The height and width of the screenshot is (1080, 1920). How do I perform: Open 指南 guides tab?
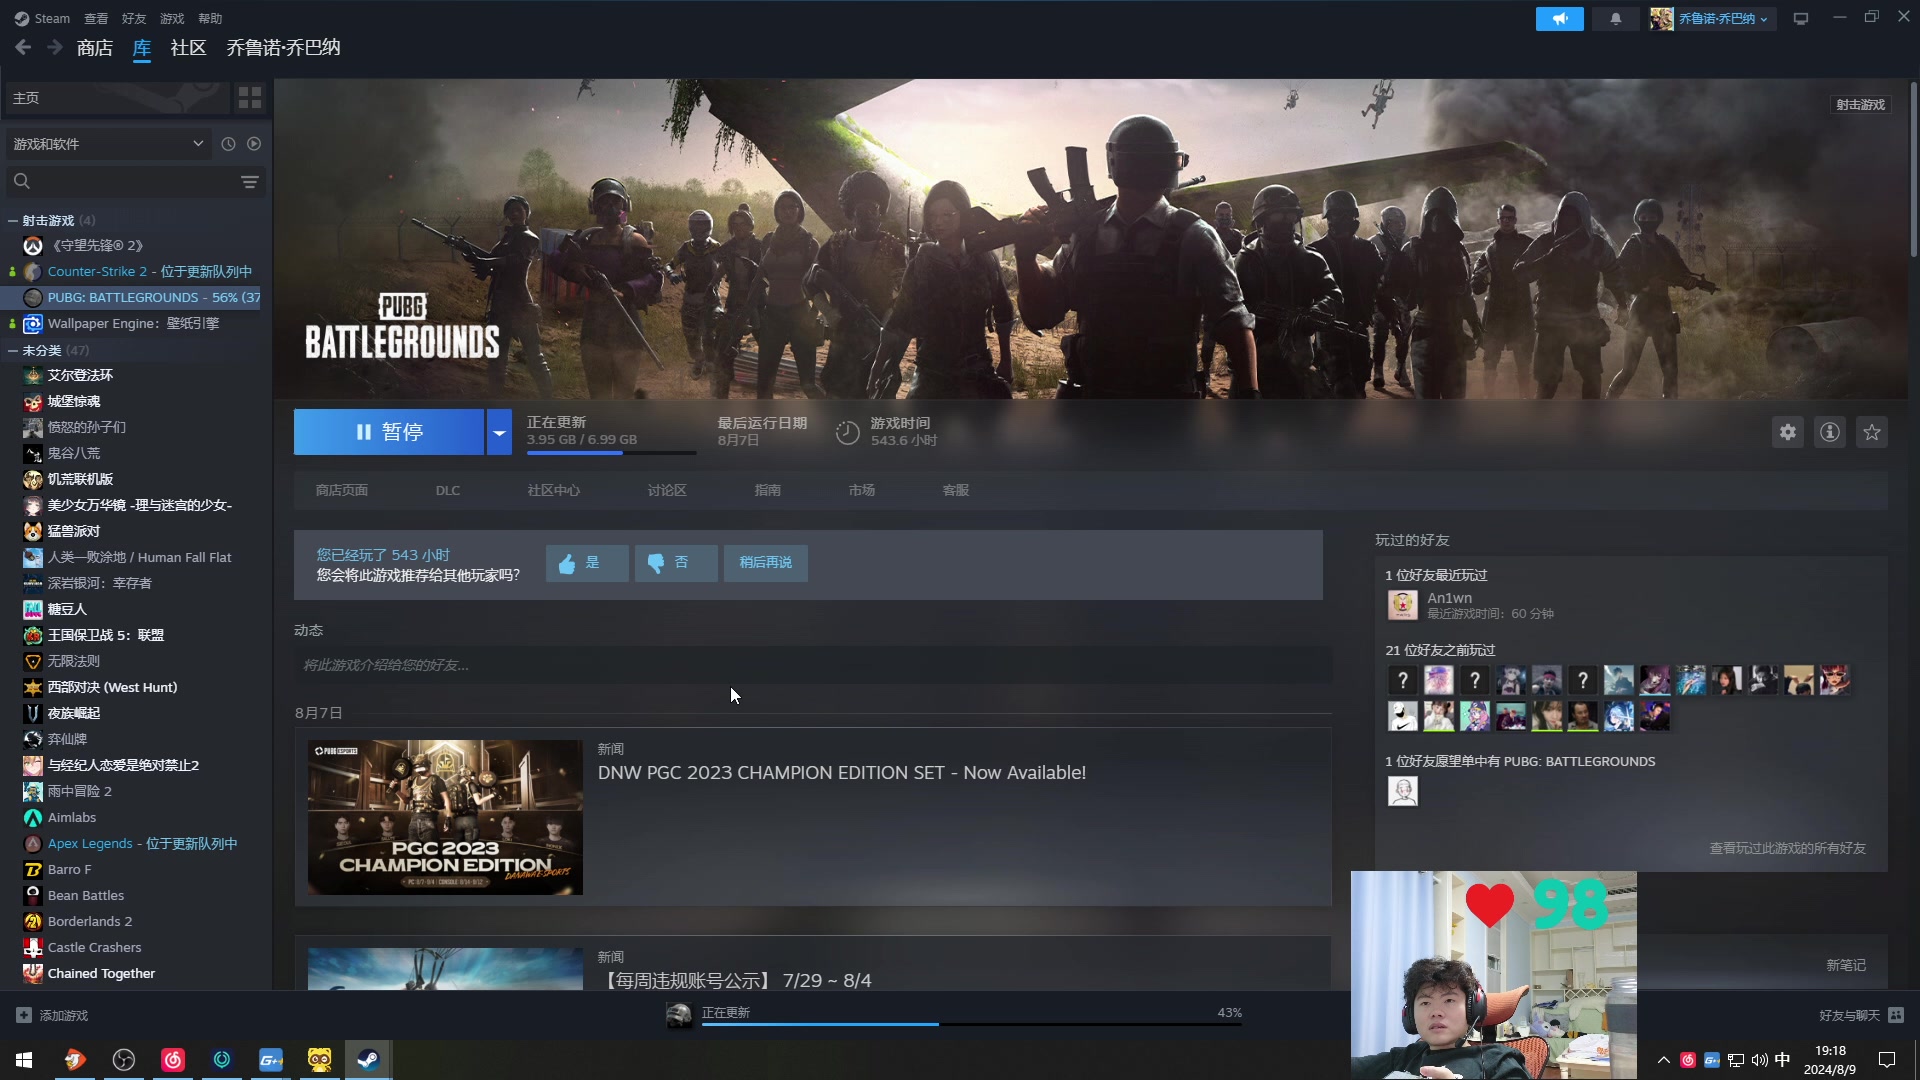(767, 490)
